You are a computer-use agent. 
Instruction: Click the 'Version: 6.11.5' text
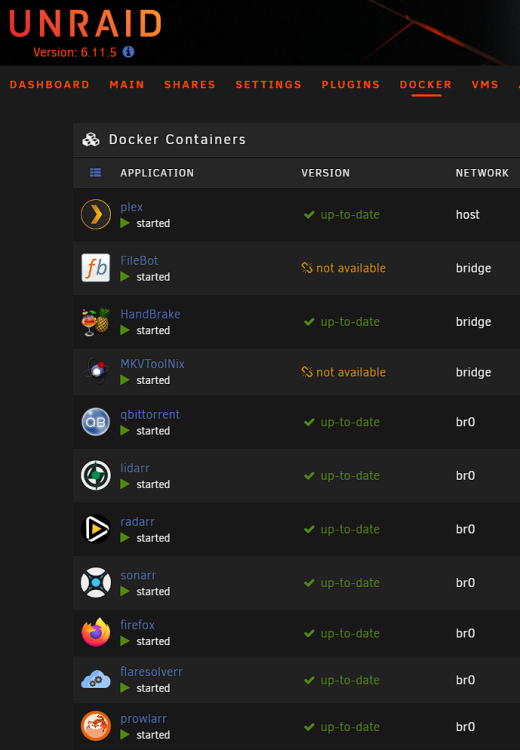click(x=75, y=52)
